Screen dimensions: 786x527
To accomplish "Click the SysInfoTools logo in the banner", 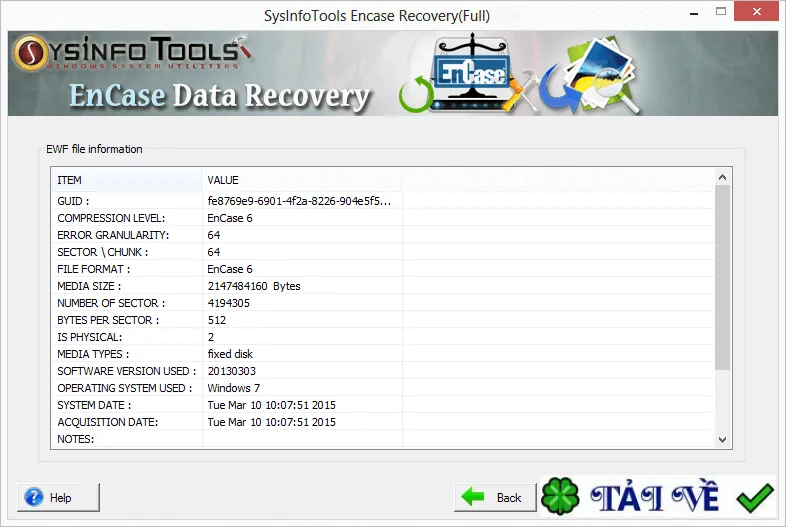I will (x=132, y=53).
